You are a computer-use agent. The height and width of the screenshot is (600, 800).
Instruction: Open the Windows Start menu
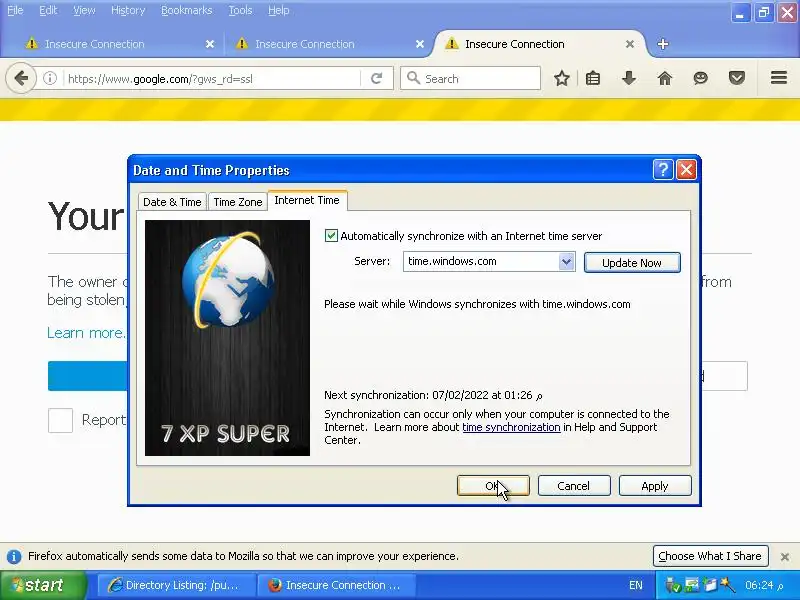click(x=43, y=585)
